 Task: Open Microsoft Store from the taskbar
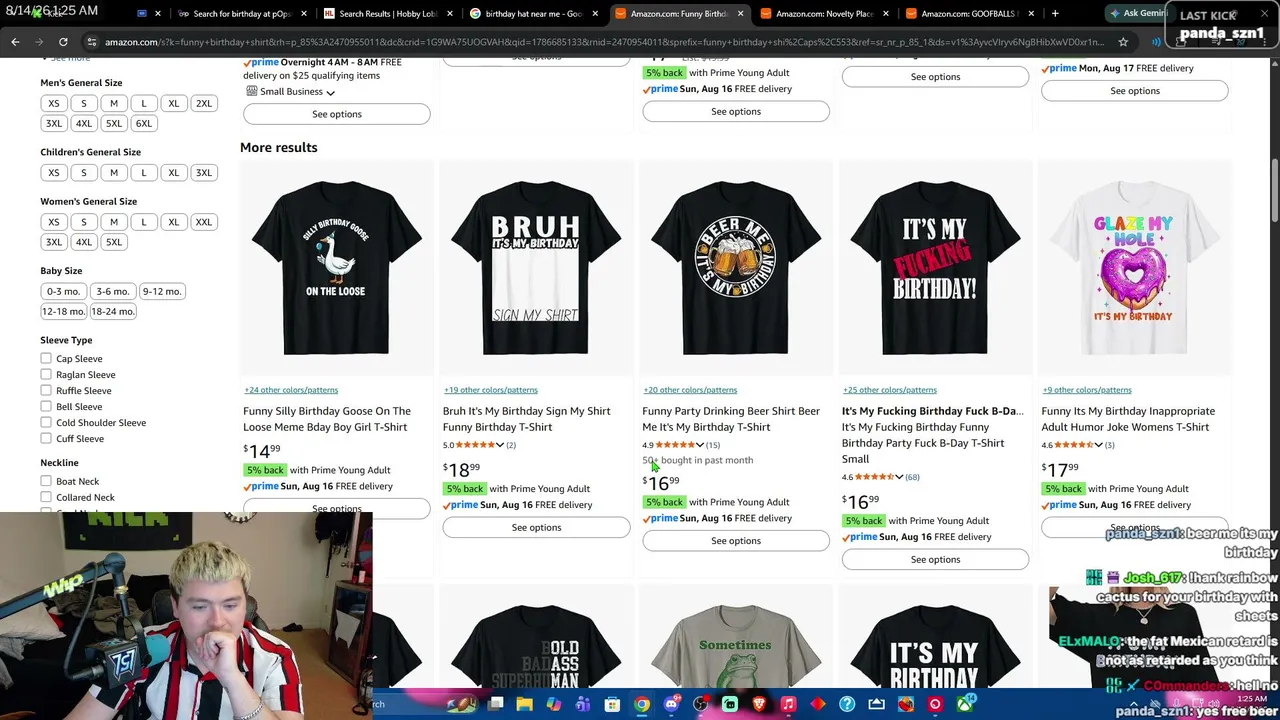tap(612, 704)
